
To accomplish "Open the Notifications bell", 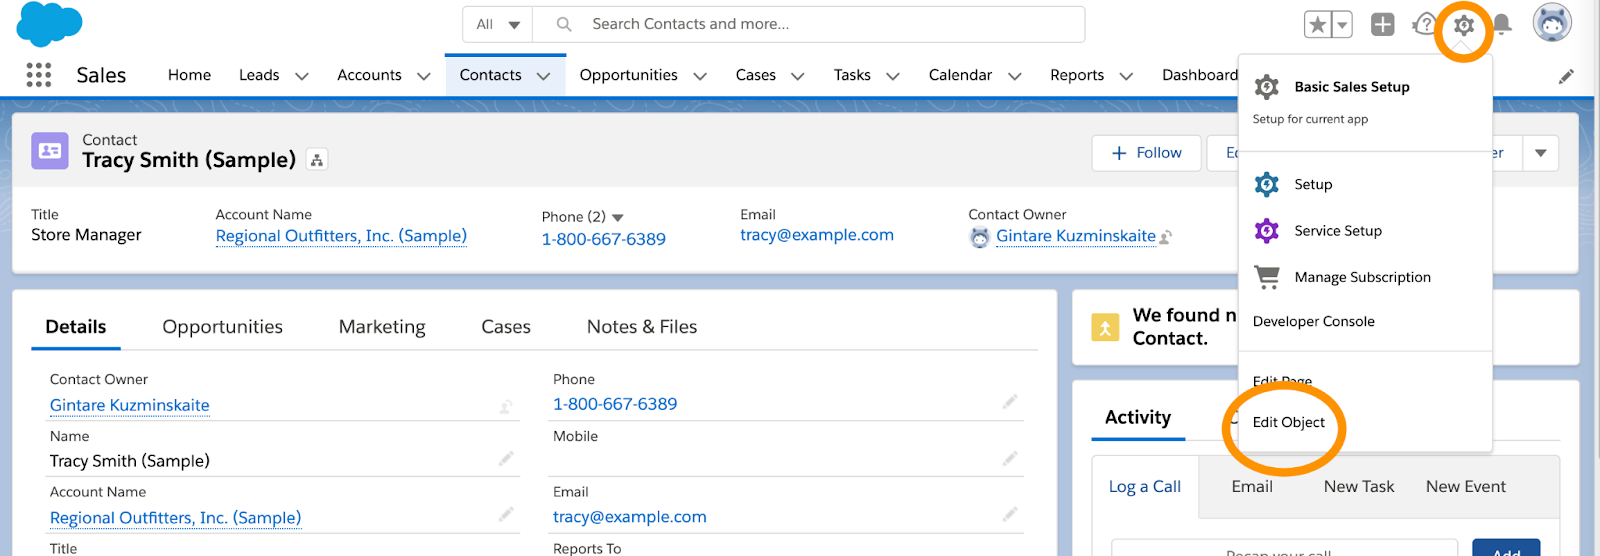I will (1502, 25).
